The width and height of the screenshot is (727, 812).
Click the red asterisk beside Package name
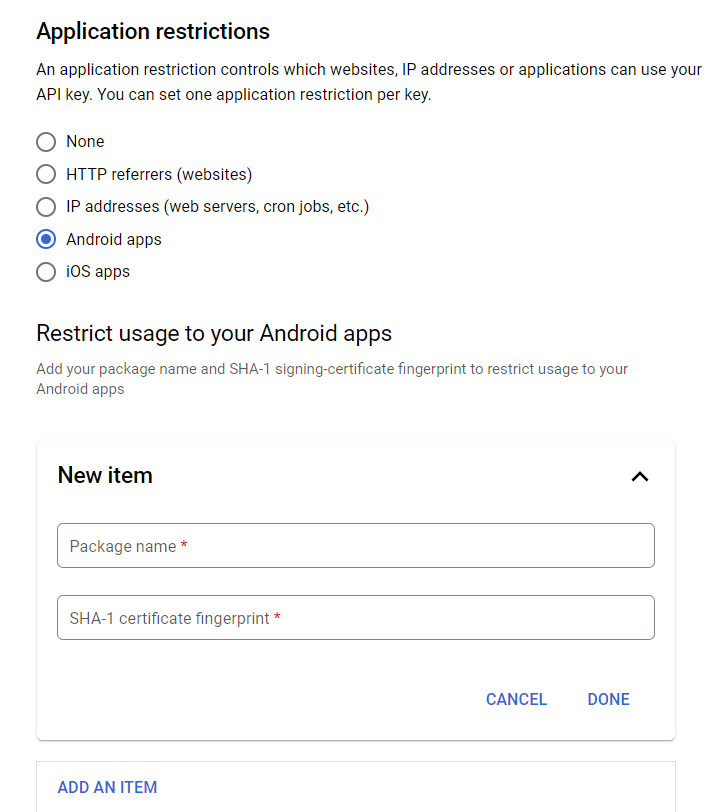(184, 546)
